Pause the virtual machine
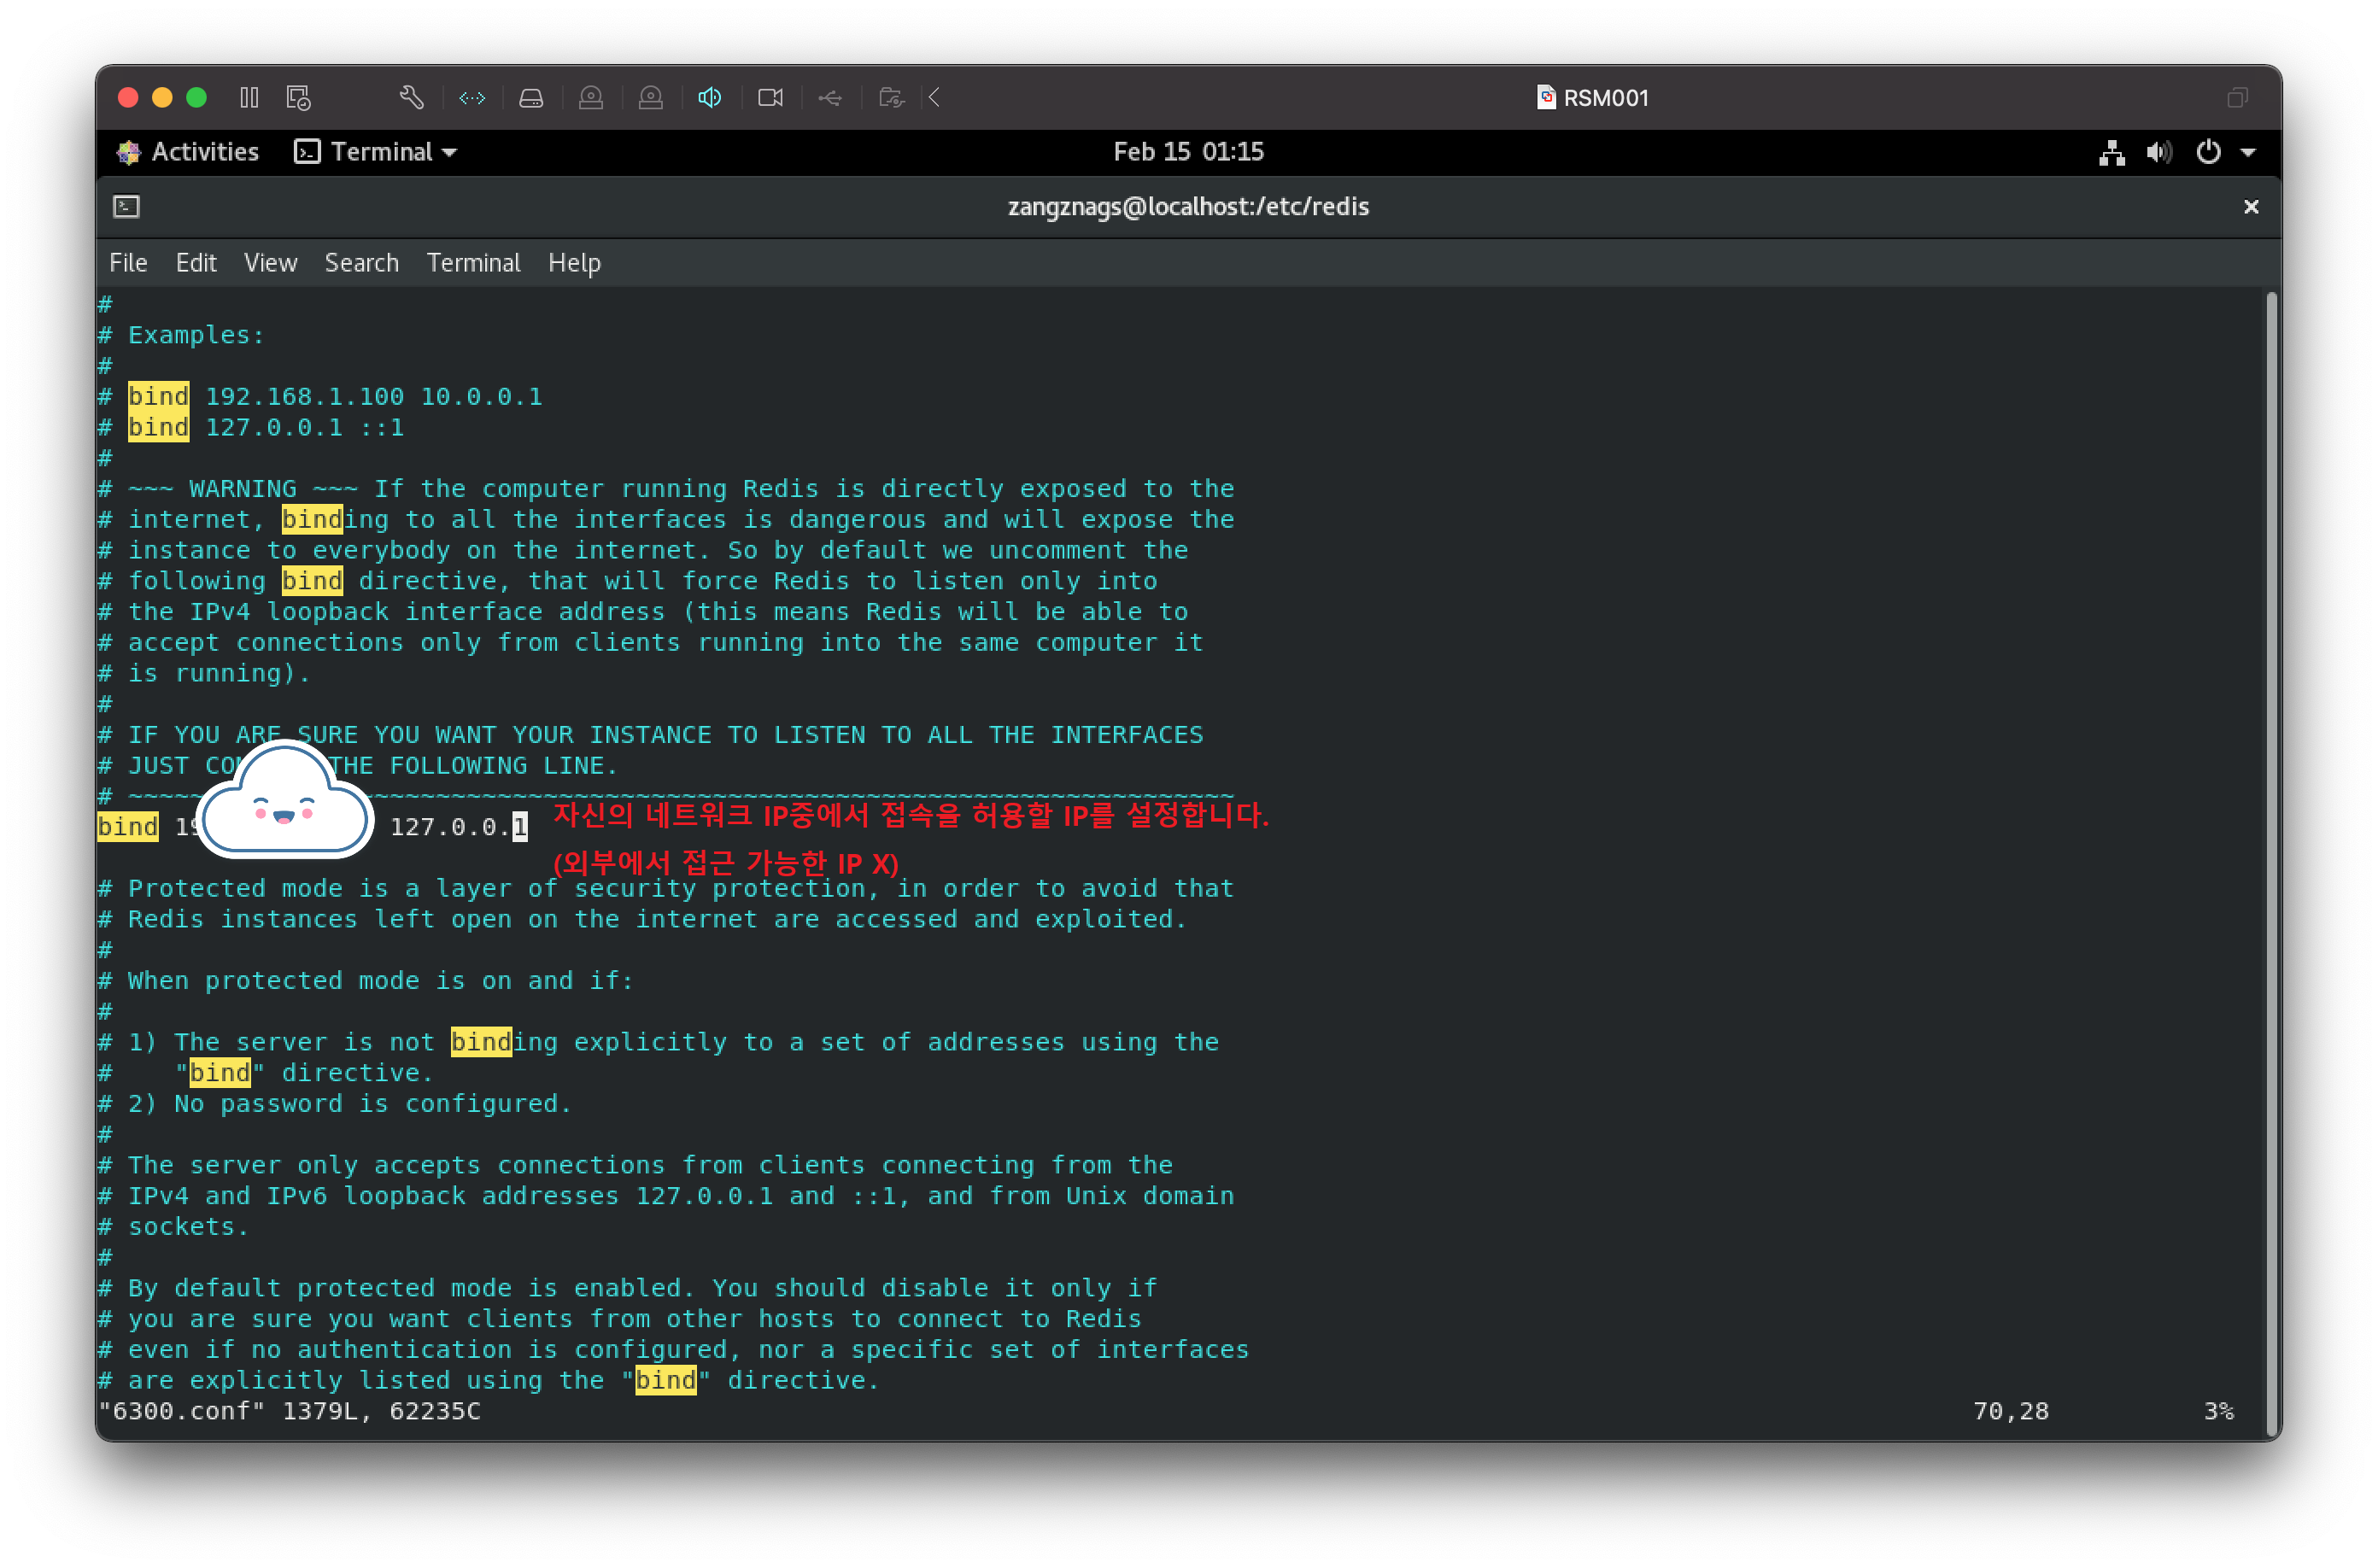Viewport: 2378px width, 1568px height. (249, 97)
